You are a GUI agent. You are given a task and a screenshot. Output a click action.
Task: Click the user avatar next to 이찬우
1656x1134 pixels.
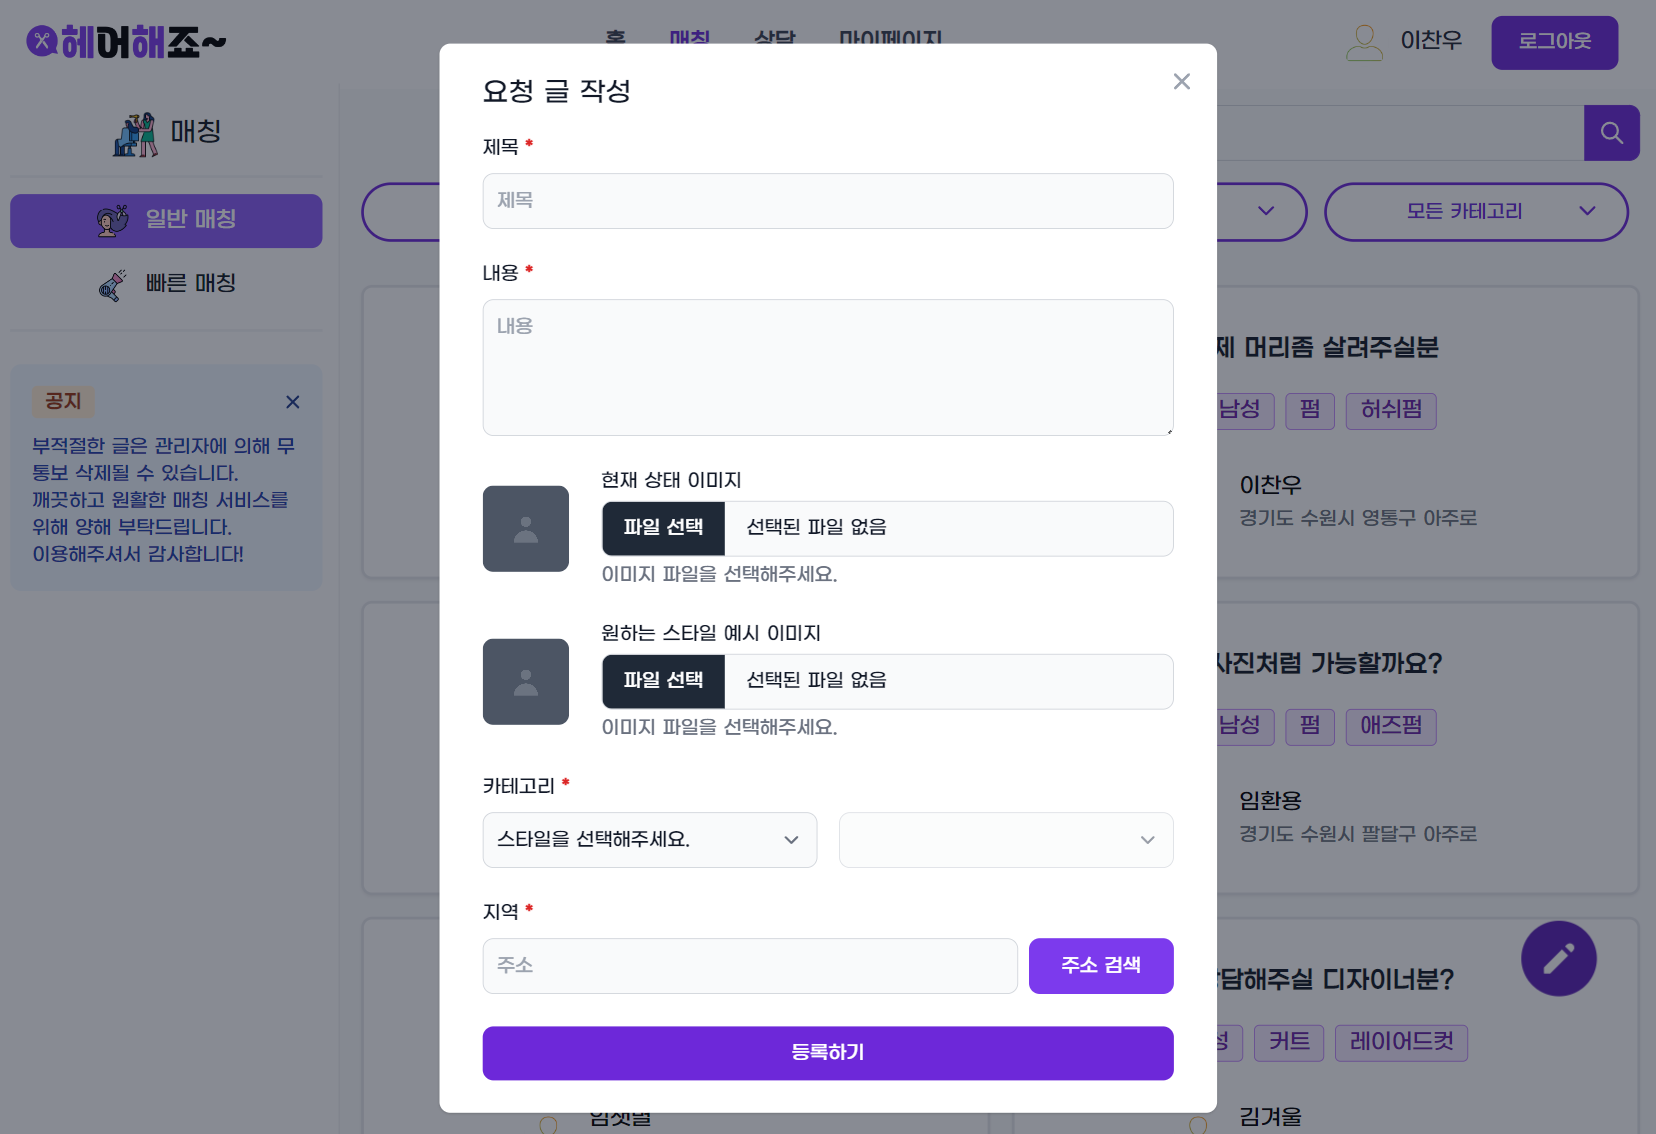coord(1363,42)
